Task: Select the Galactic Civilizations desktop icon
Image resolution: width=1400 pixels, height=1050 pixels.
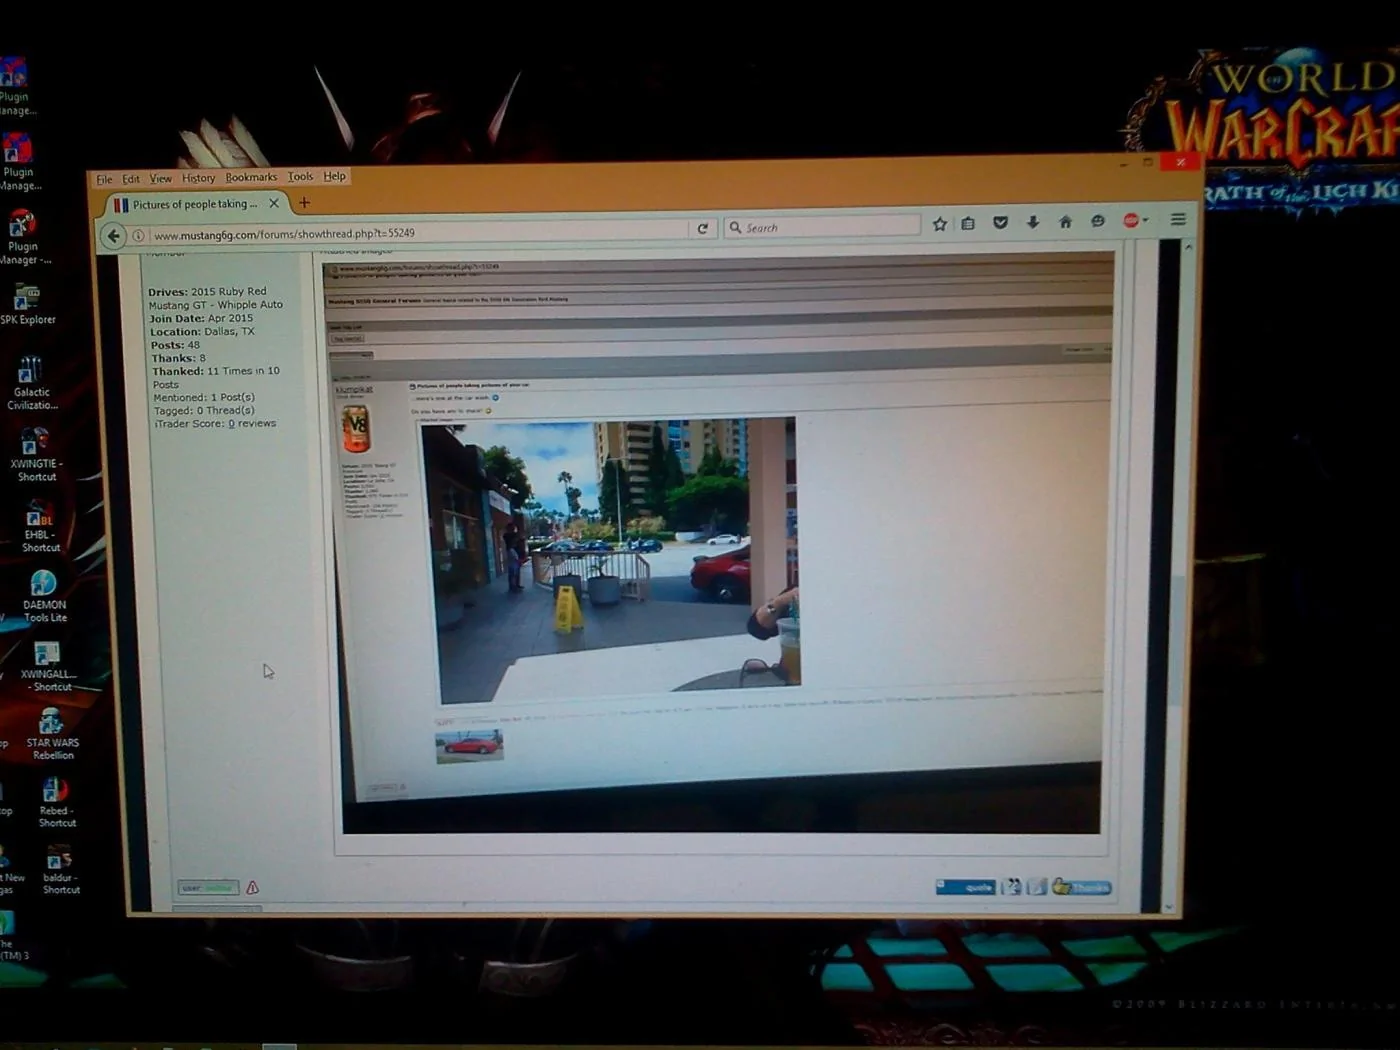Action: (x=31, y=383)
